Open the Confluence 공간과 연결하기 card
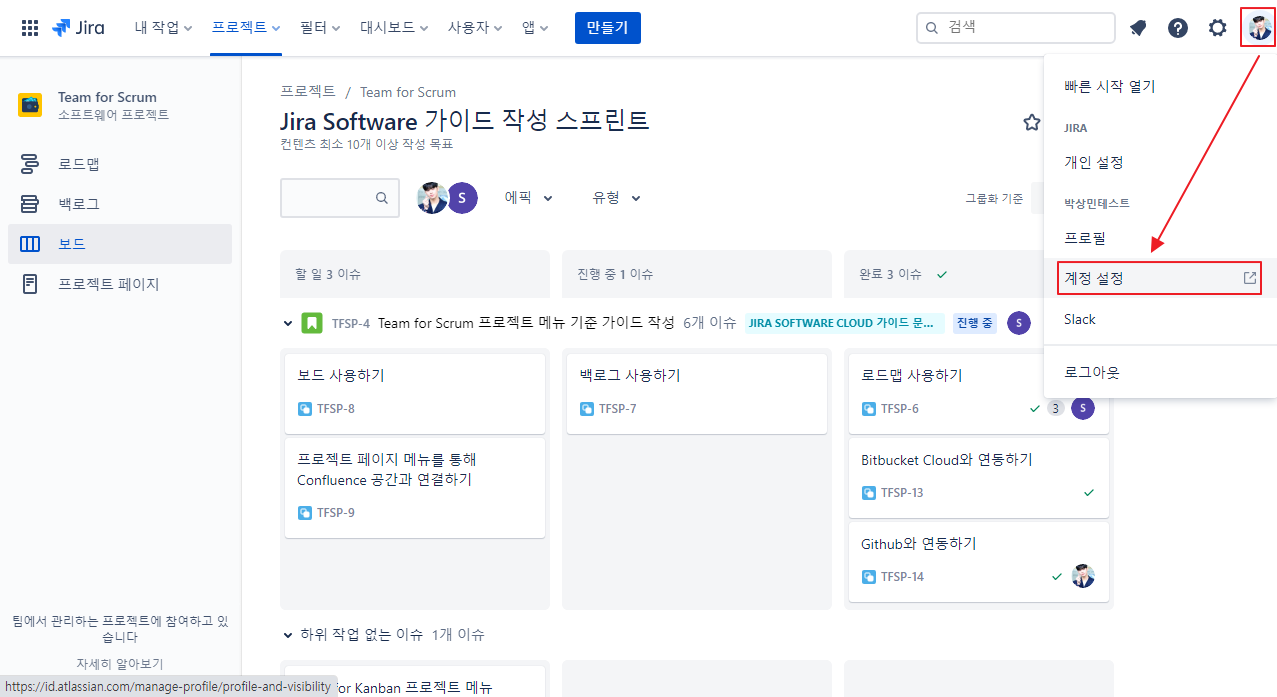Viewport: 1277px width, 697px height. [x=415, y=487]
